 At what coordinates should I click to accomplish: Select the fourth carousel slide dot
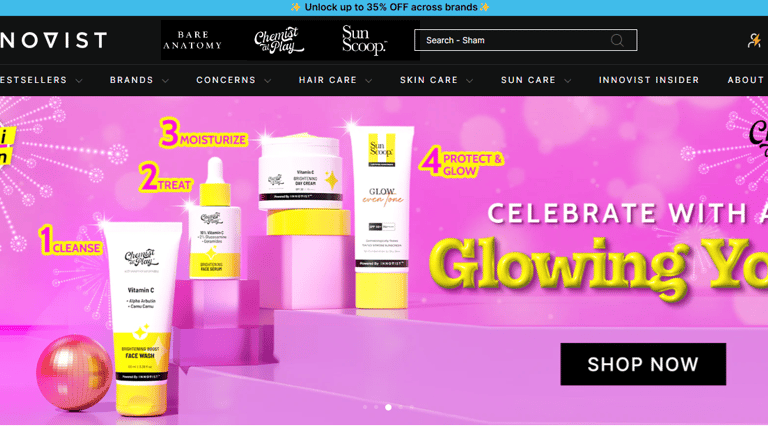[x=400, y=407]
